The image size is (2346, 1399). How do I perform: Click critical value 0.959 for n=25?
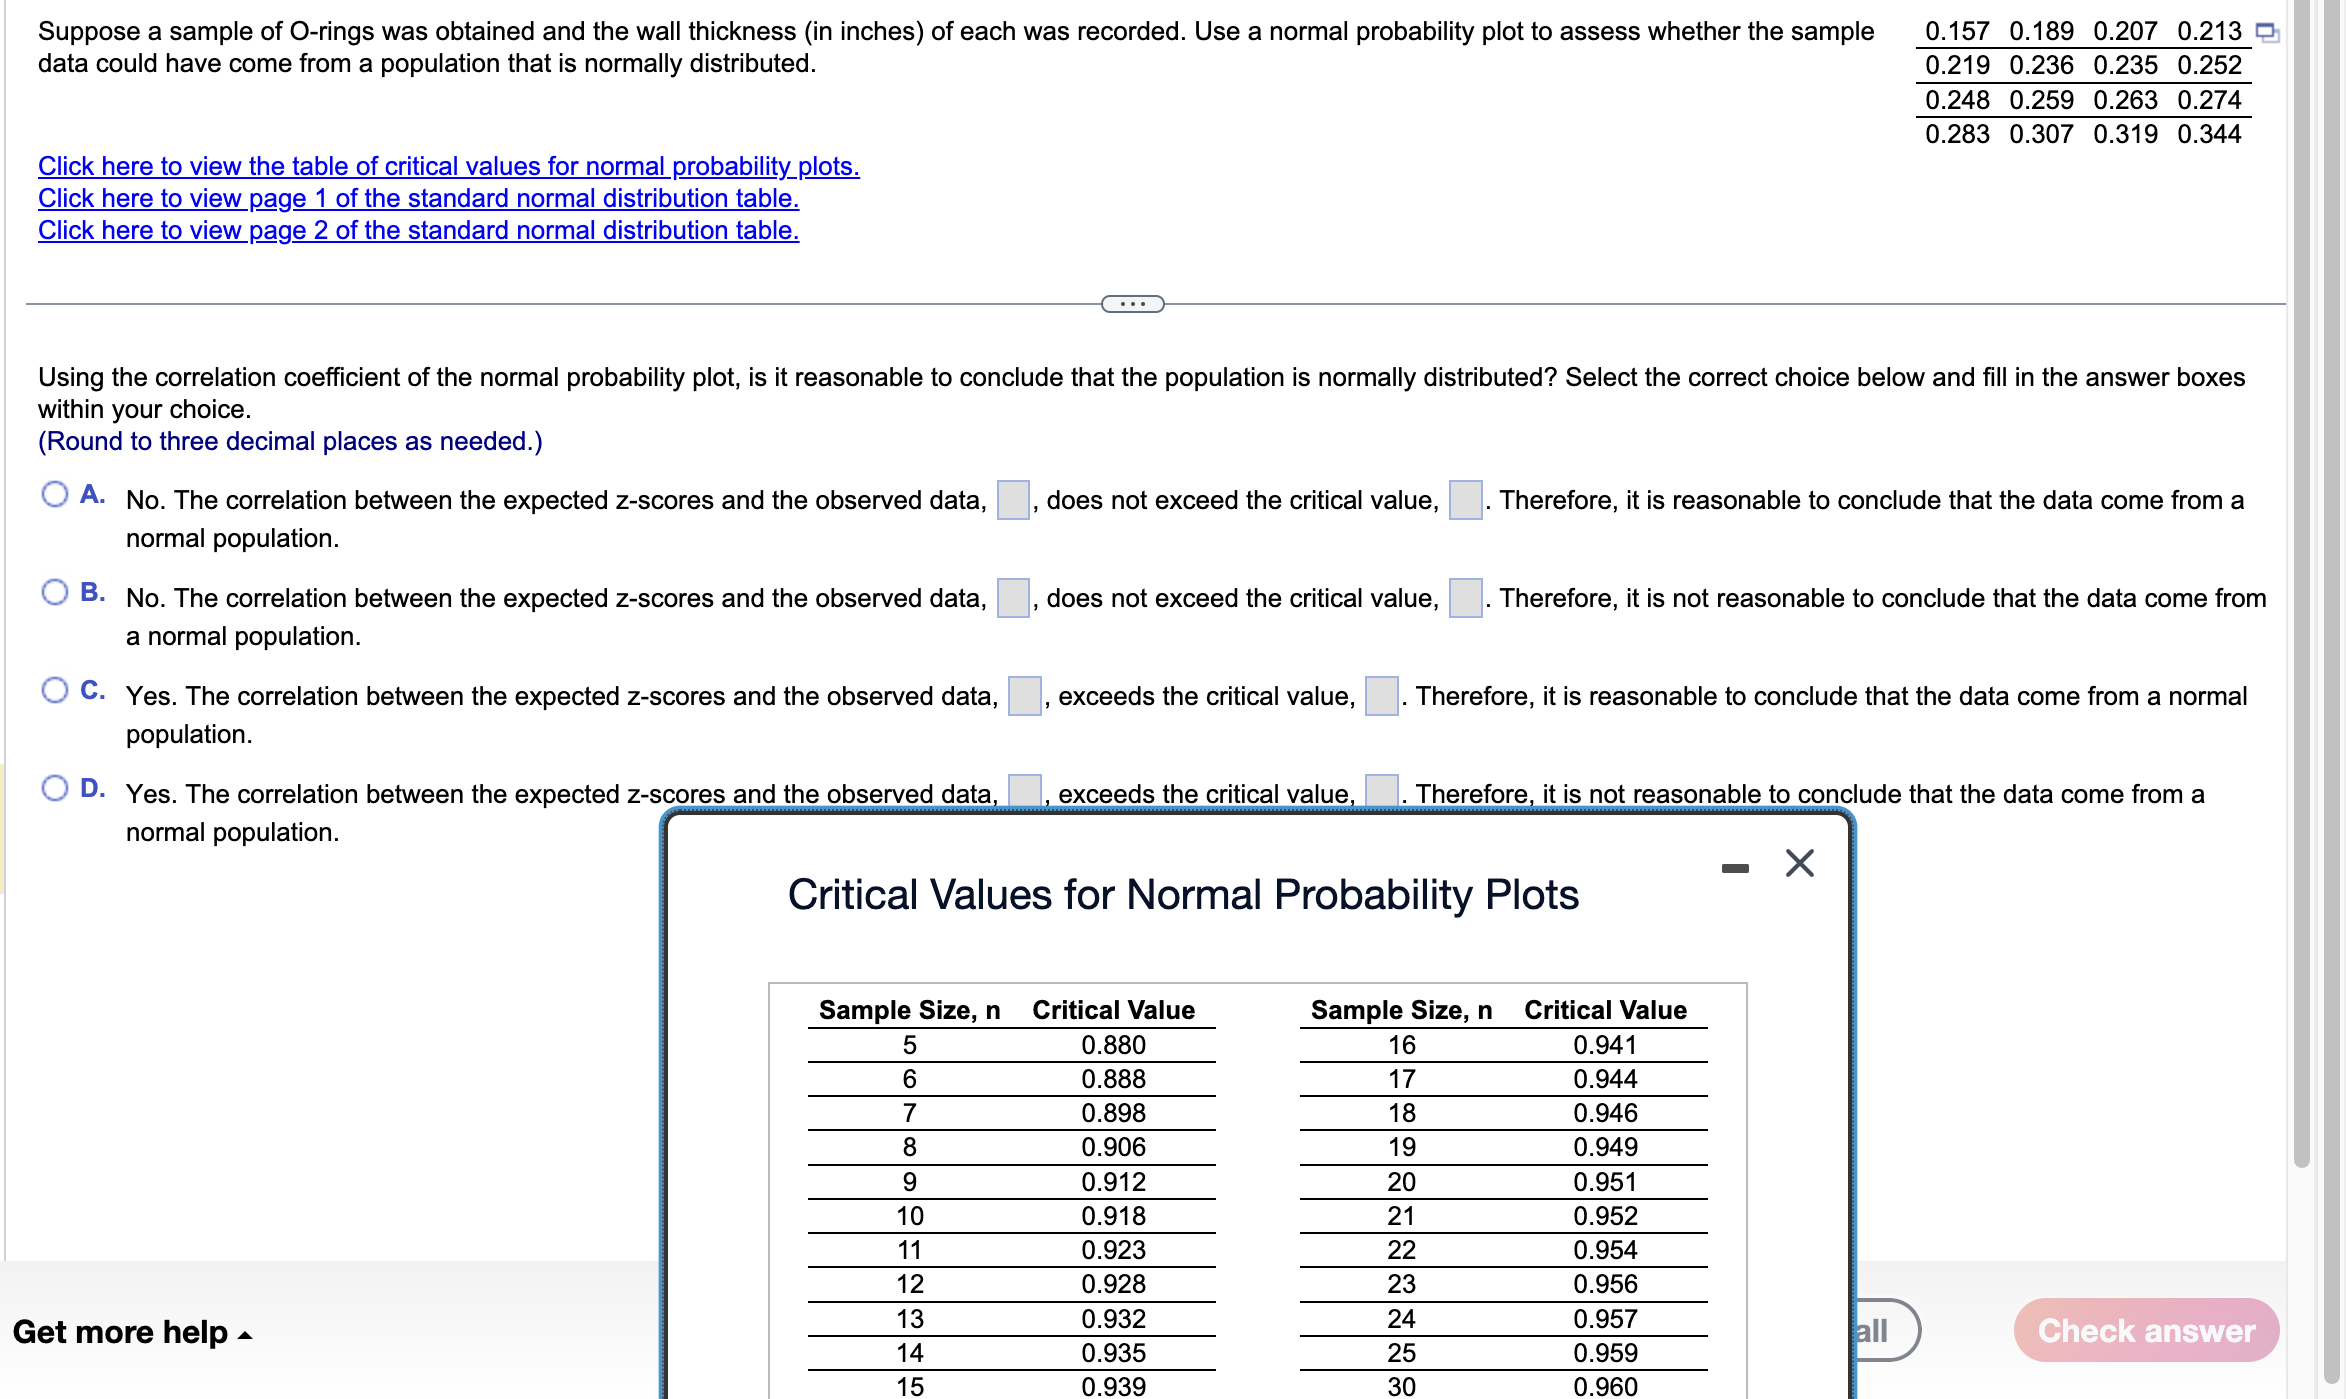coord(1605,1353)
